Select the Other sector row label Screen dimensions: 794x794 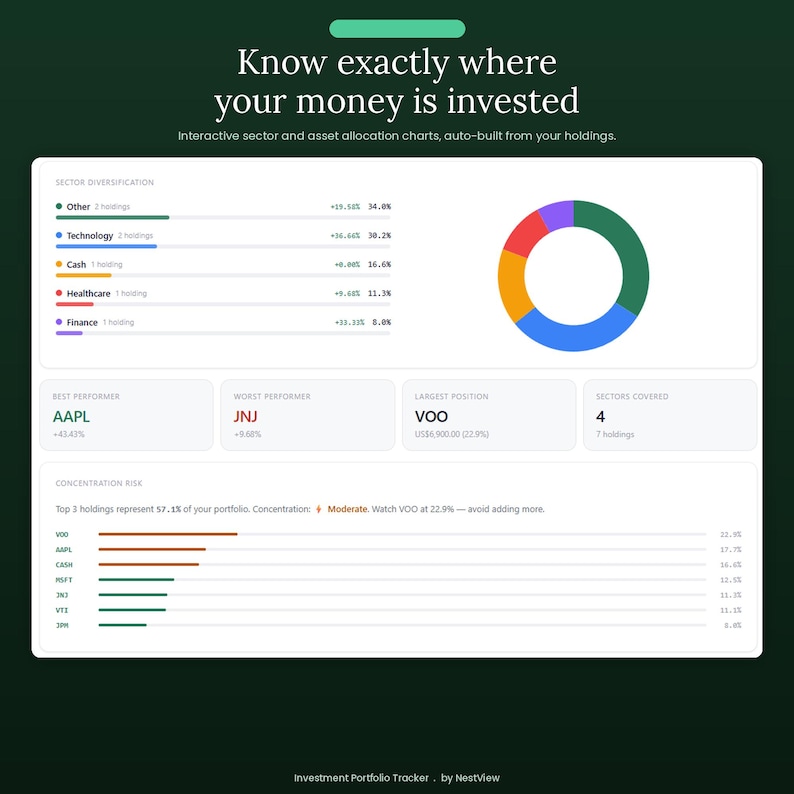(x=78, y=207)
